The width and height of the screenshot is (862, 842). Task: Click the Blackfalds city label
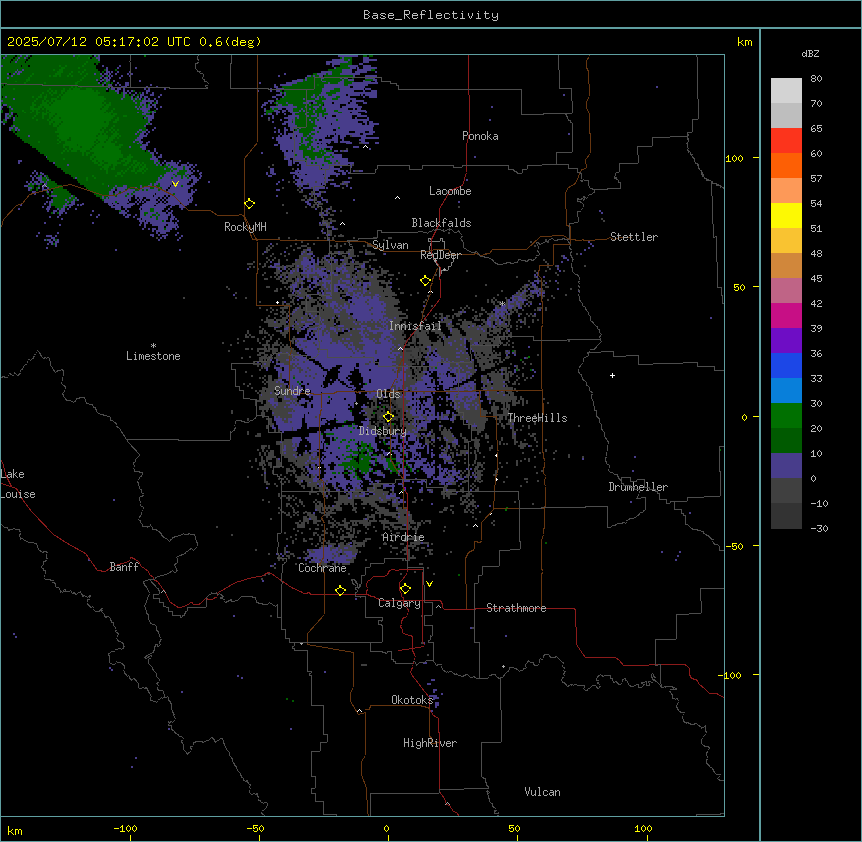pyautogui.click(x=441, y=223)
